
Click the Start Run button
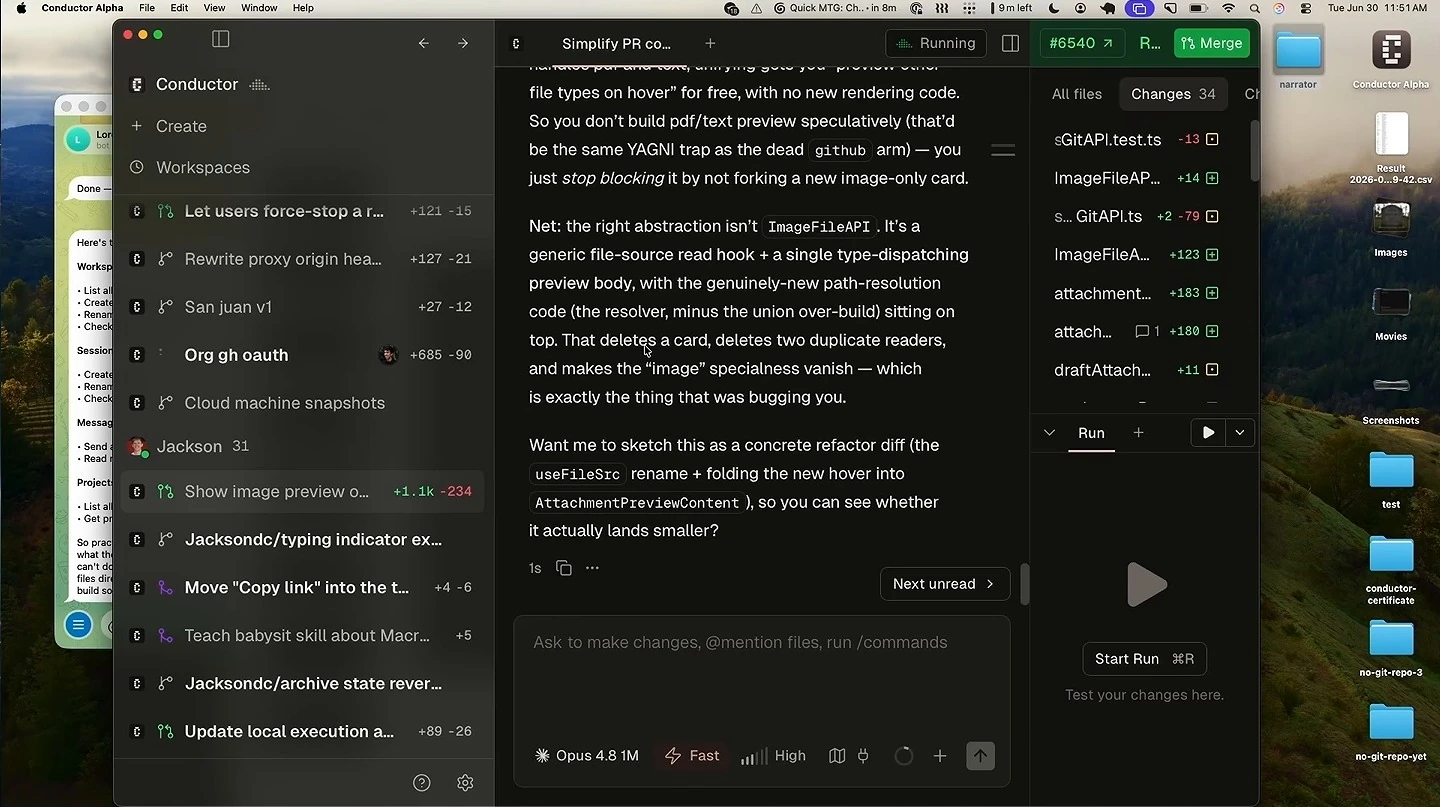1144,659
